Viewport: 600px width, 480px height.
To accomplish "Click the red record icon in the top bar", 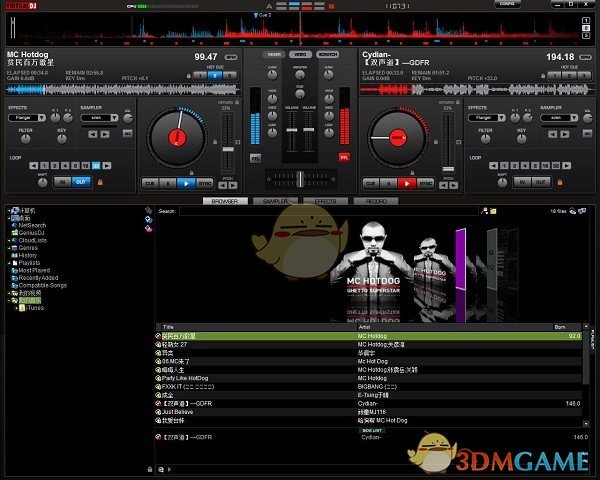I will tap(332, 6).
